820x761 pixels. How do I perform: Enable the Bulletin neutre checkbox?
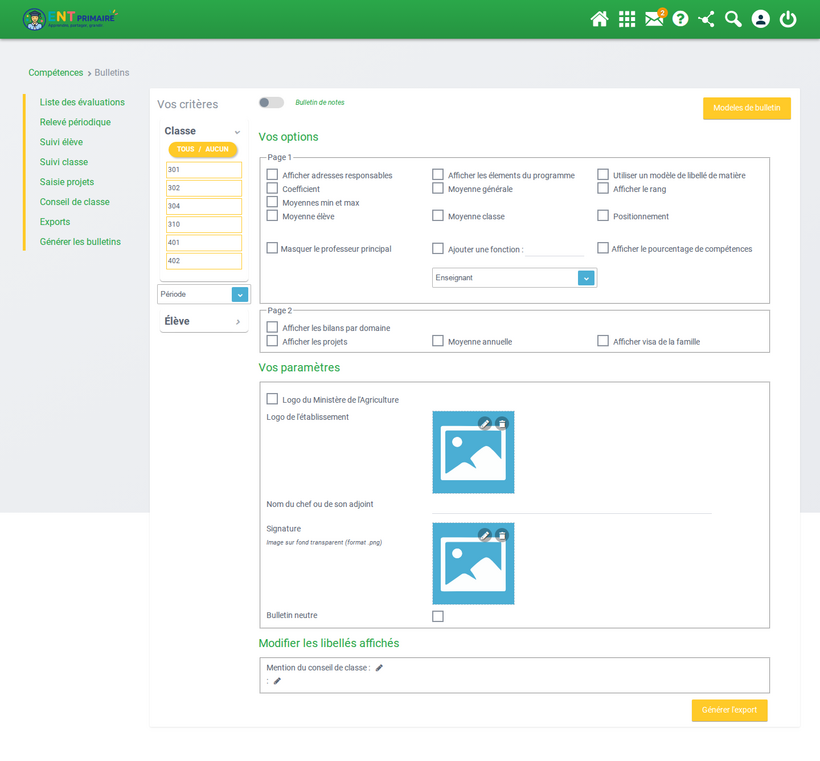click(438, 616)
